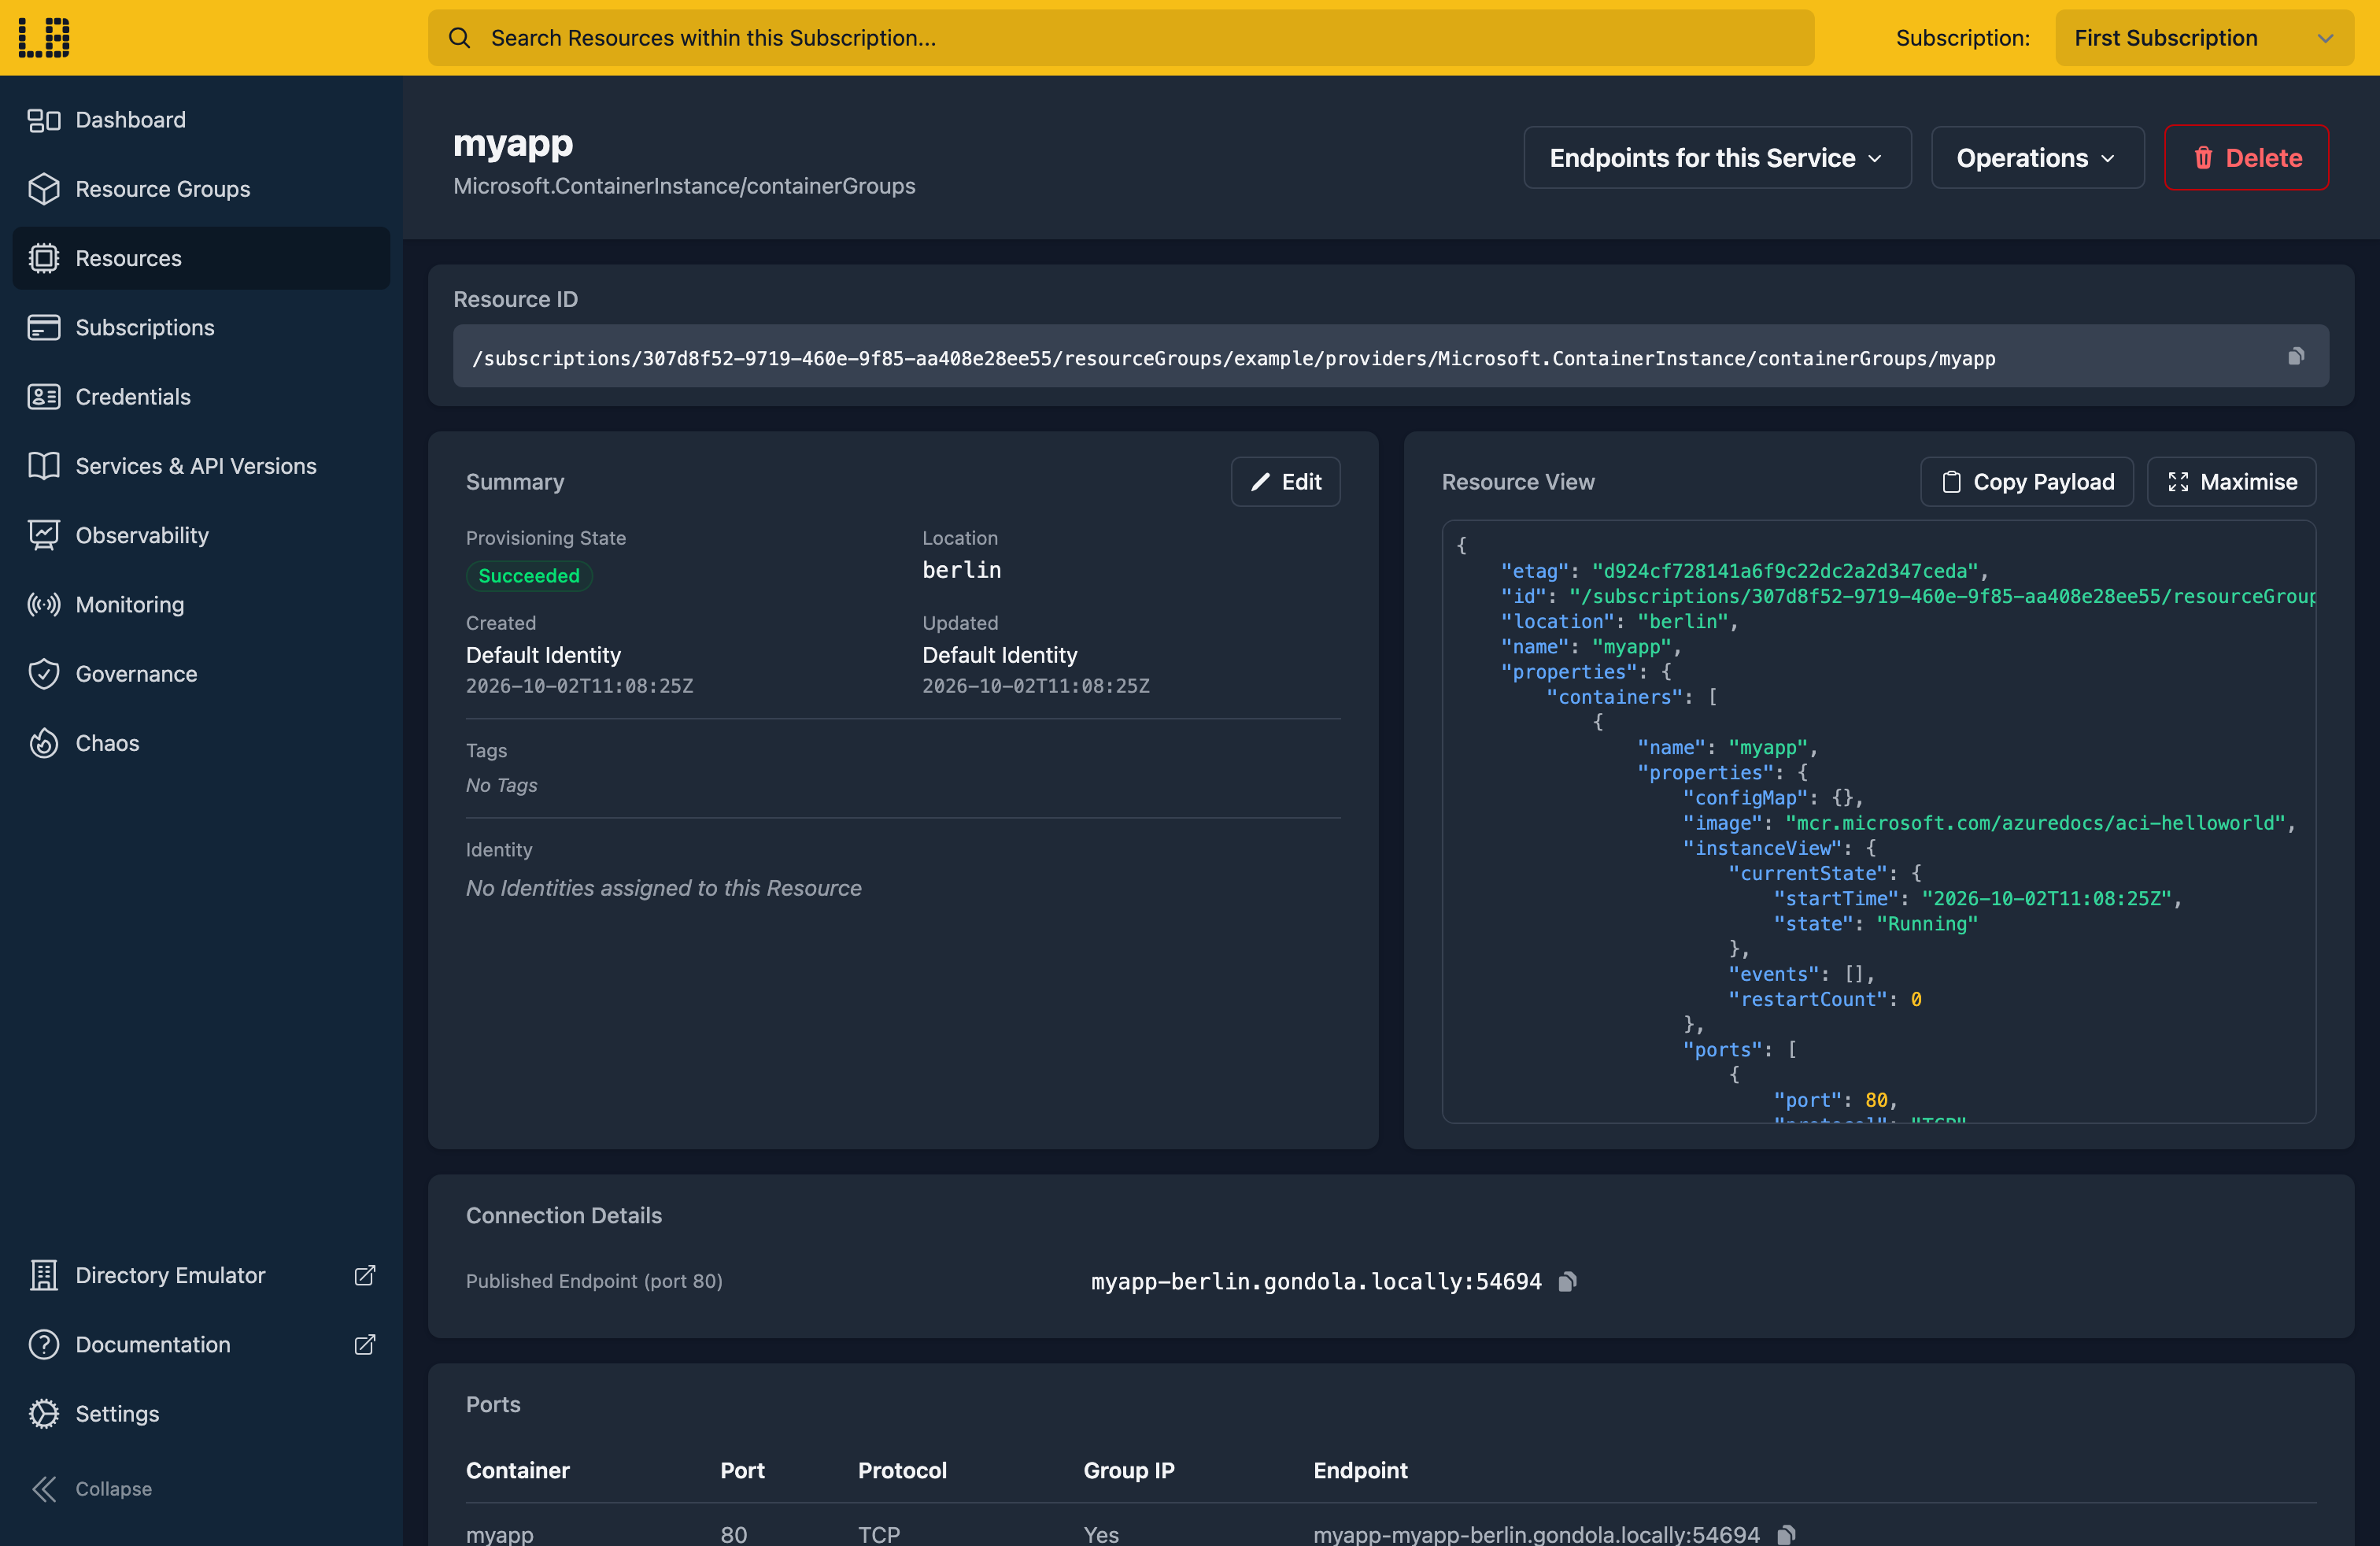This screenshot has width=2380, height=1546.
Task: Click the Resource ID path field
Action: [1391, 356]
